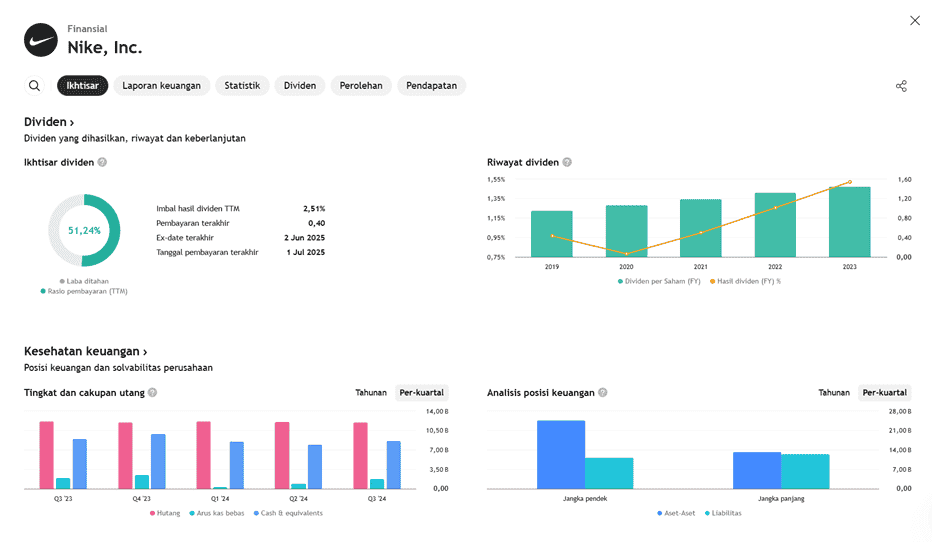Select Per-kuartal for financial position analysis
932x542 pixels.
(x=884, y=392)
